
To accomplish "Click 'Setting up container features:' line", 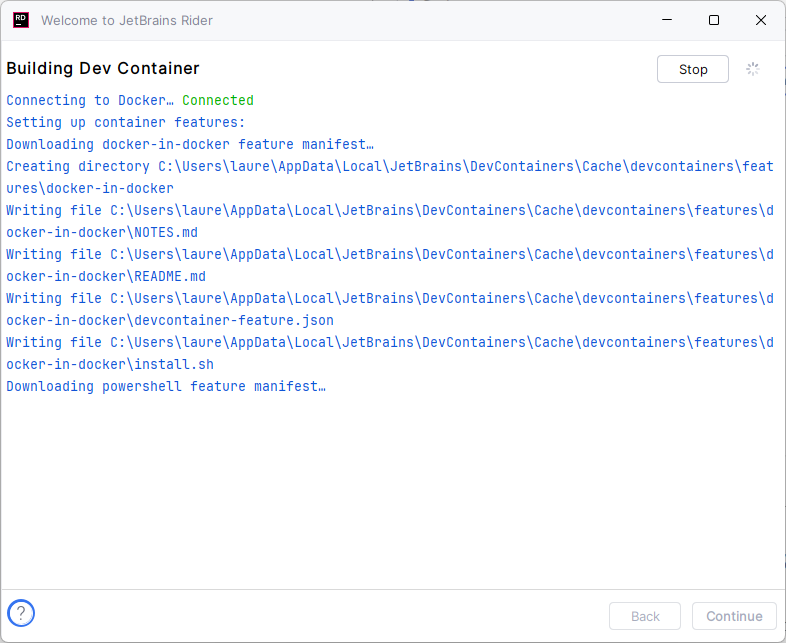I will [126, 122].
